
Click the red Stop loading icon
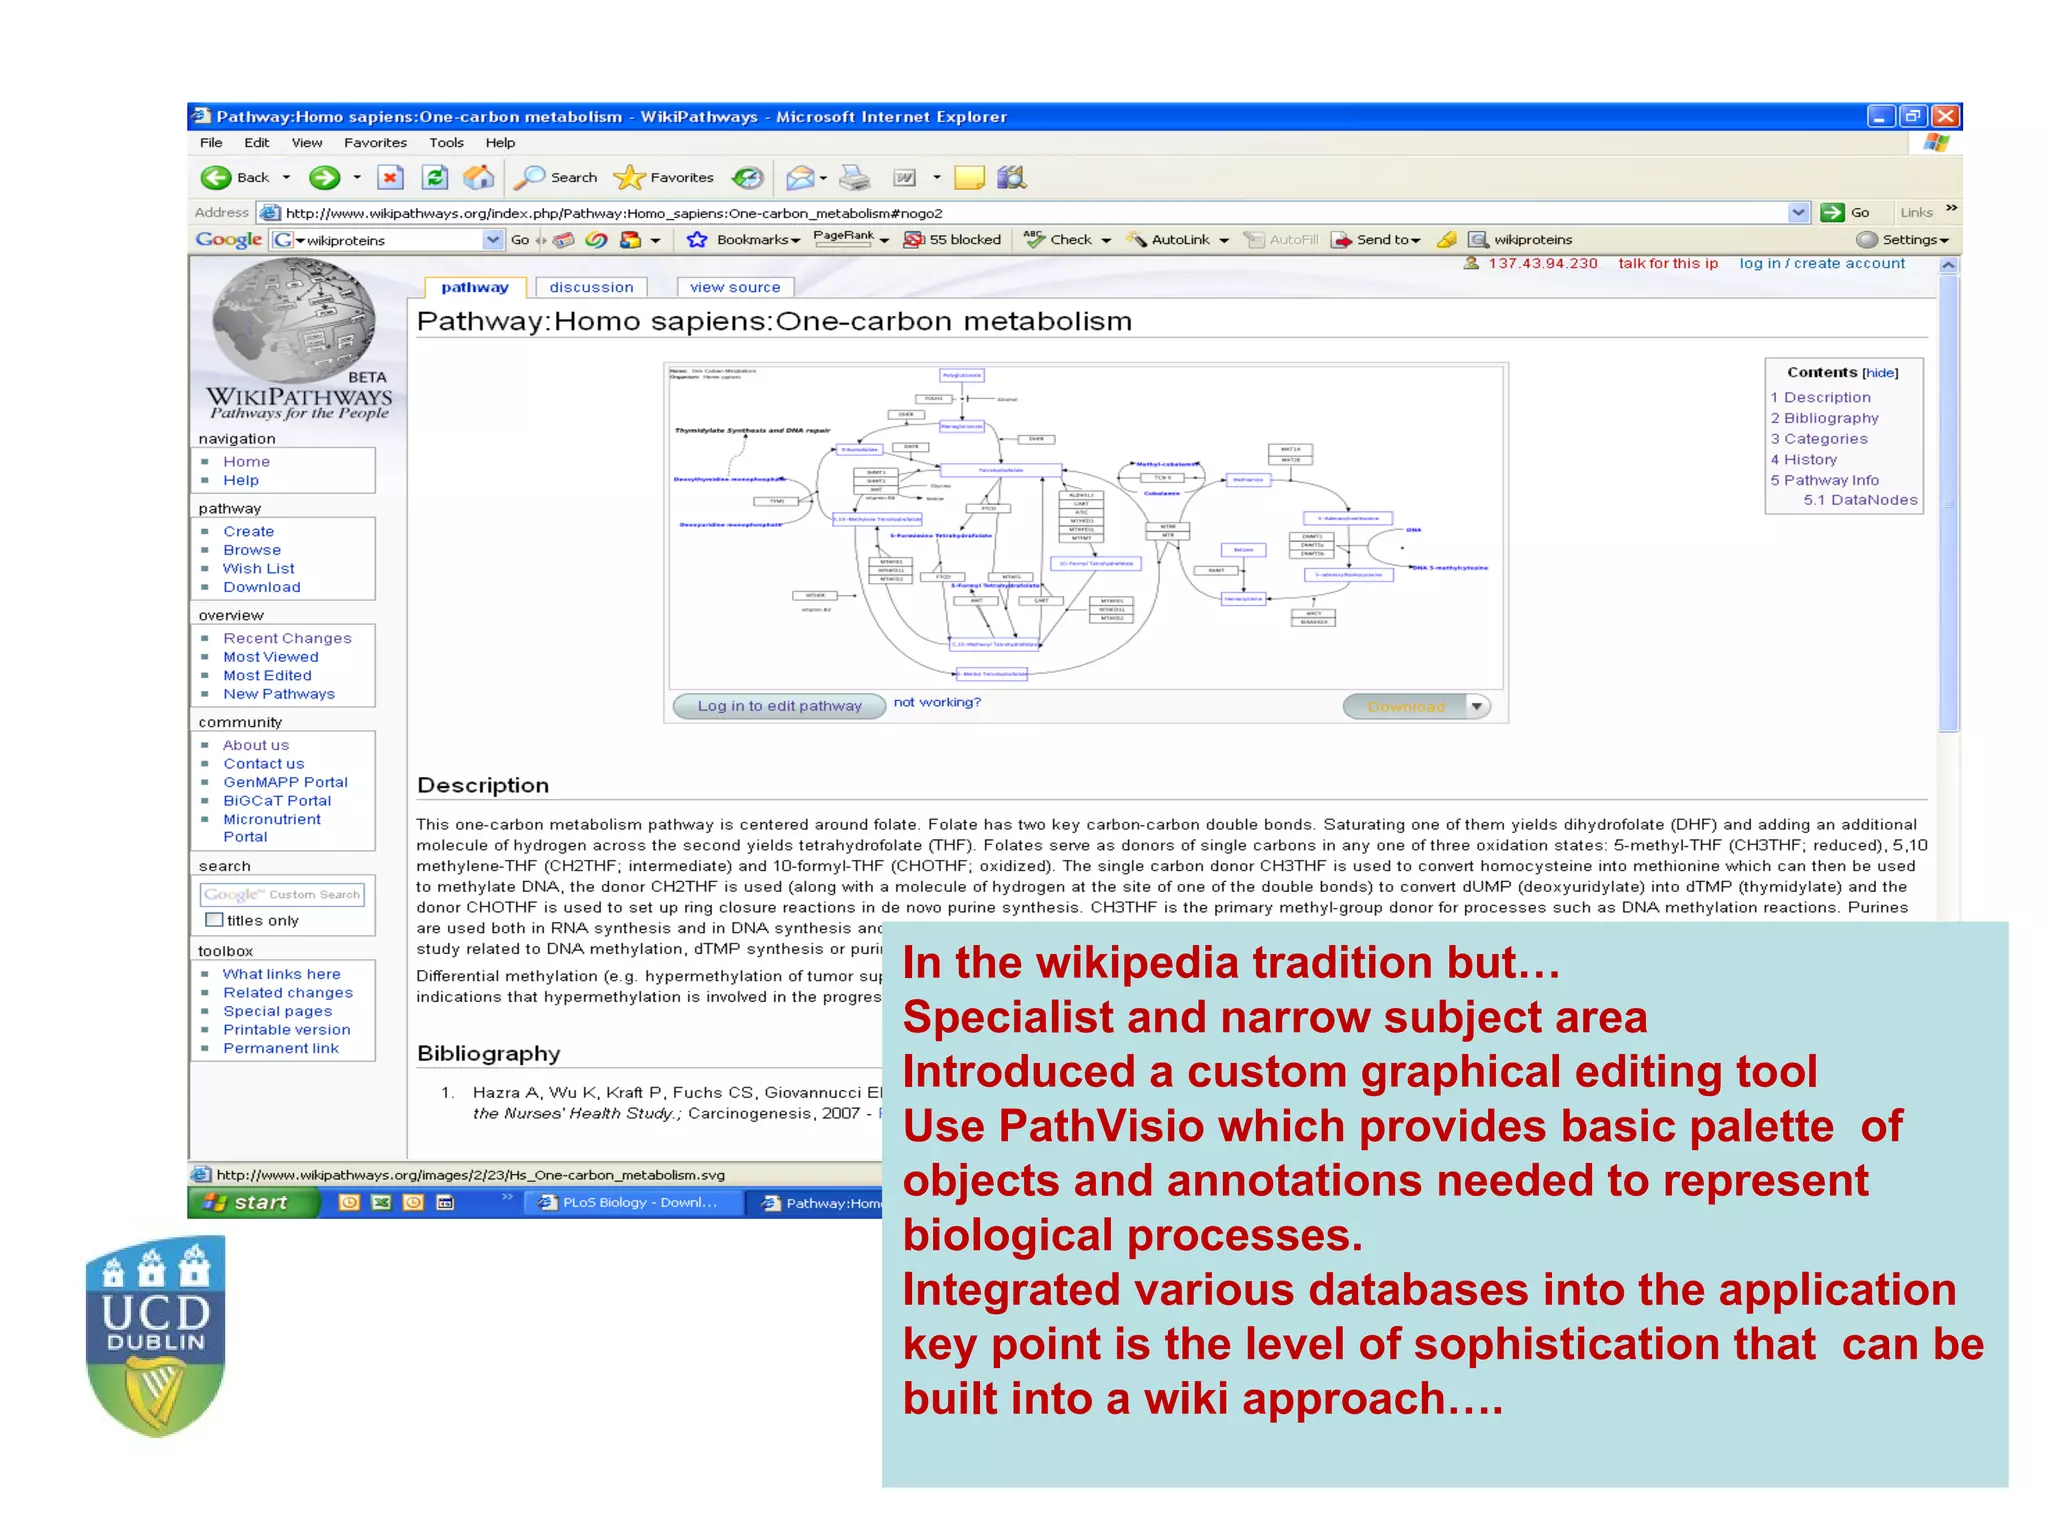point(390,178)
